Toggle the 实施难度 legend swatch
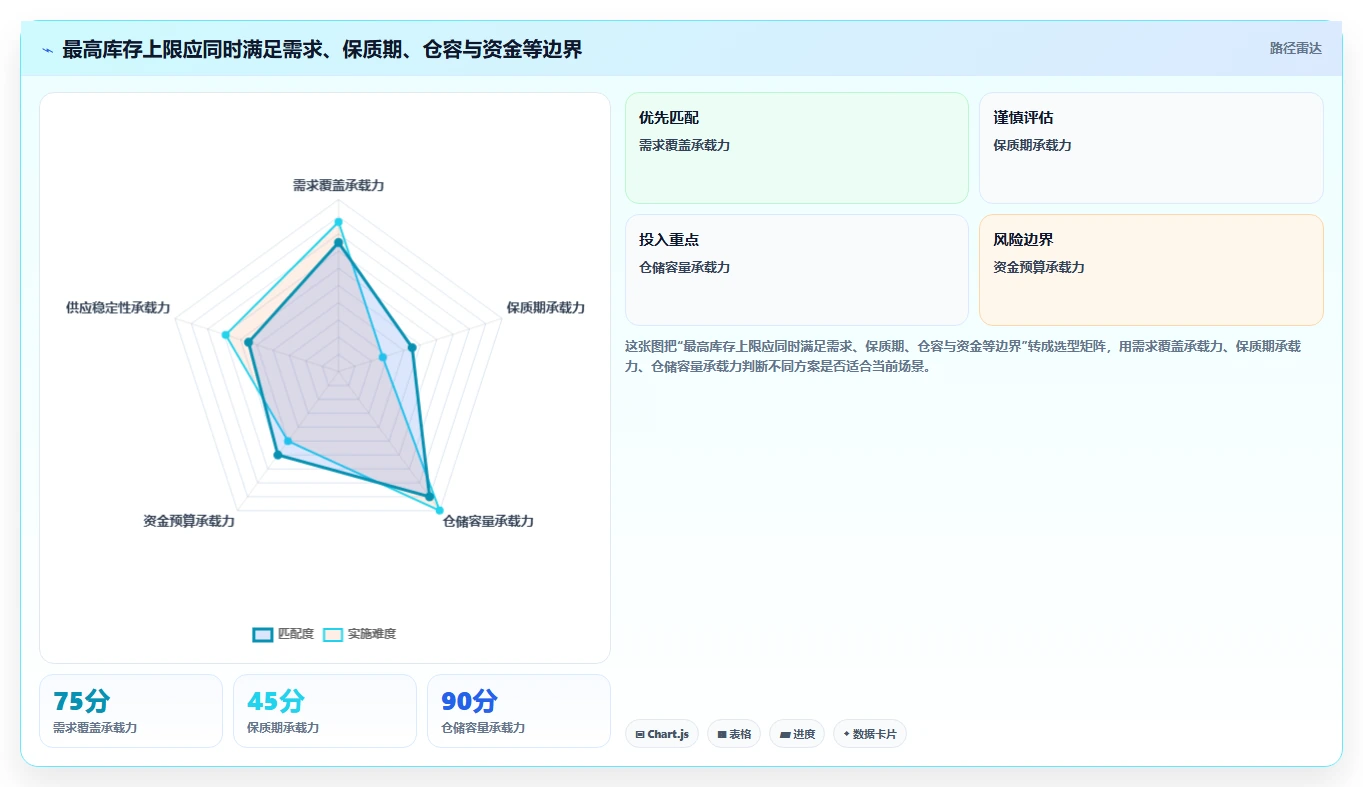Viewport: 1363px width, 787px height. pyautogui.click(x=333, y=634)
